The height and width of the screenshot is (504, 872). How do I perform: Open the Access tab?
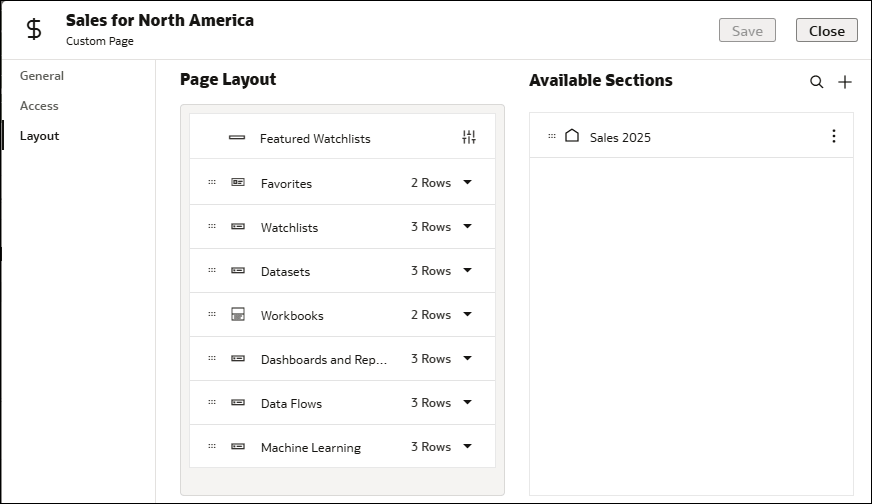pyautogui.click(x=40, y=106)
